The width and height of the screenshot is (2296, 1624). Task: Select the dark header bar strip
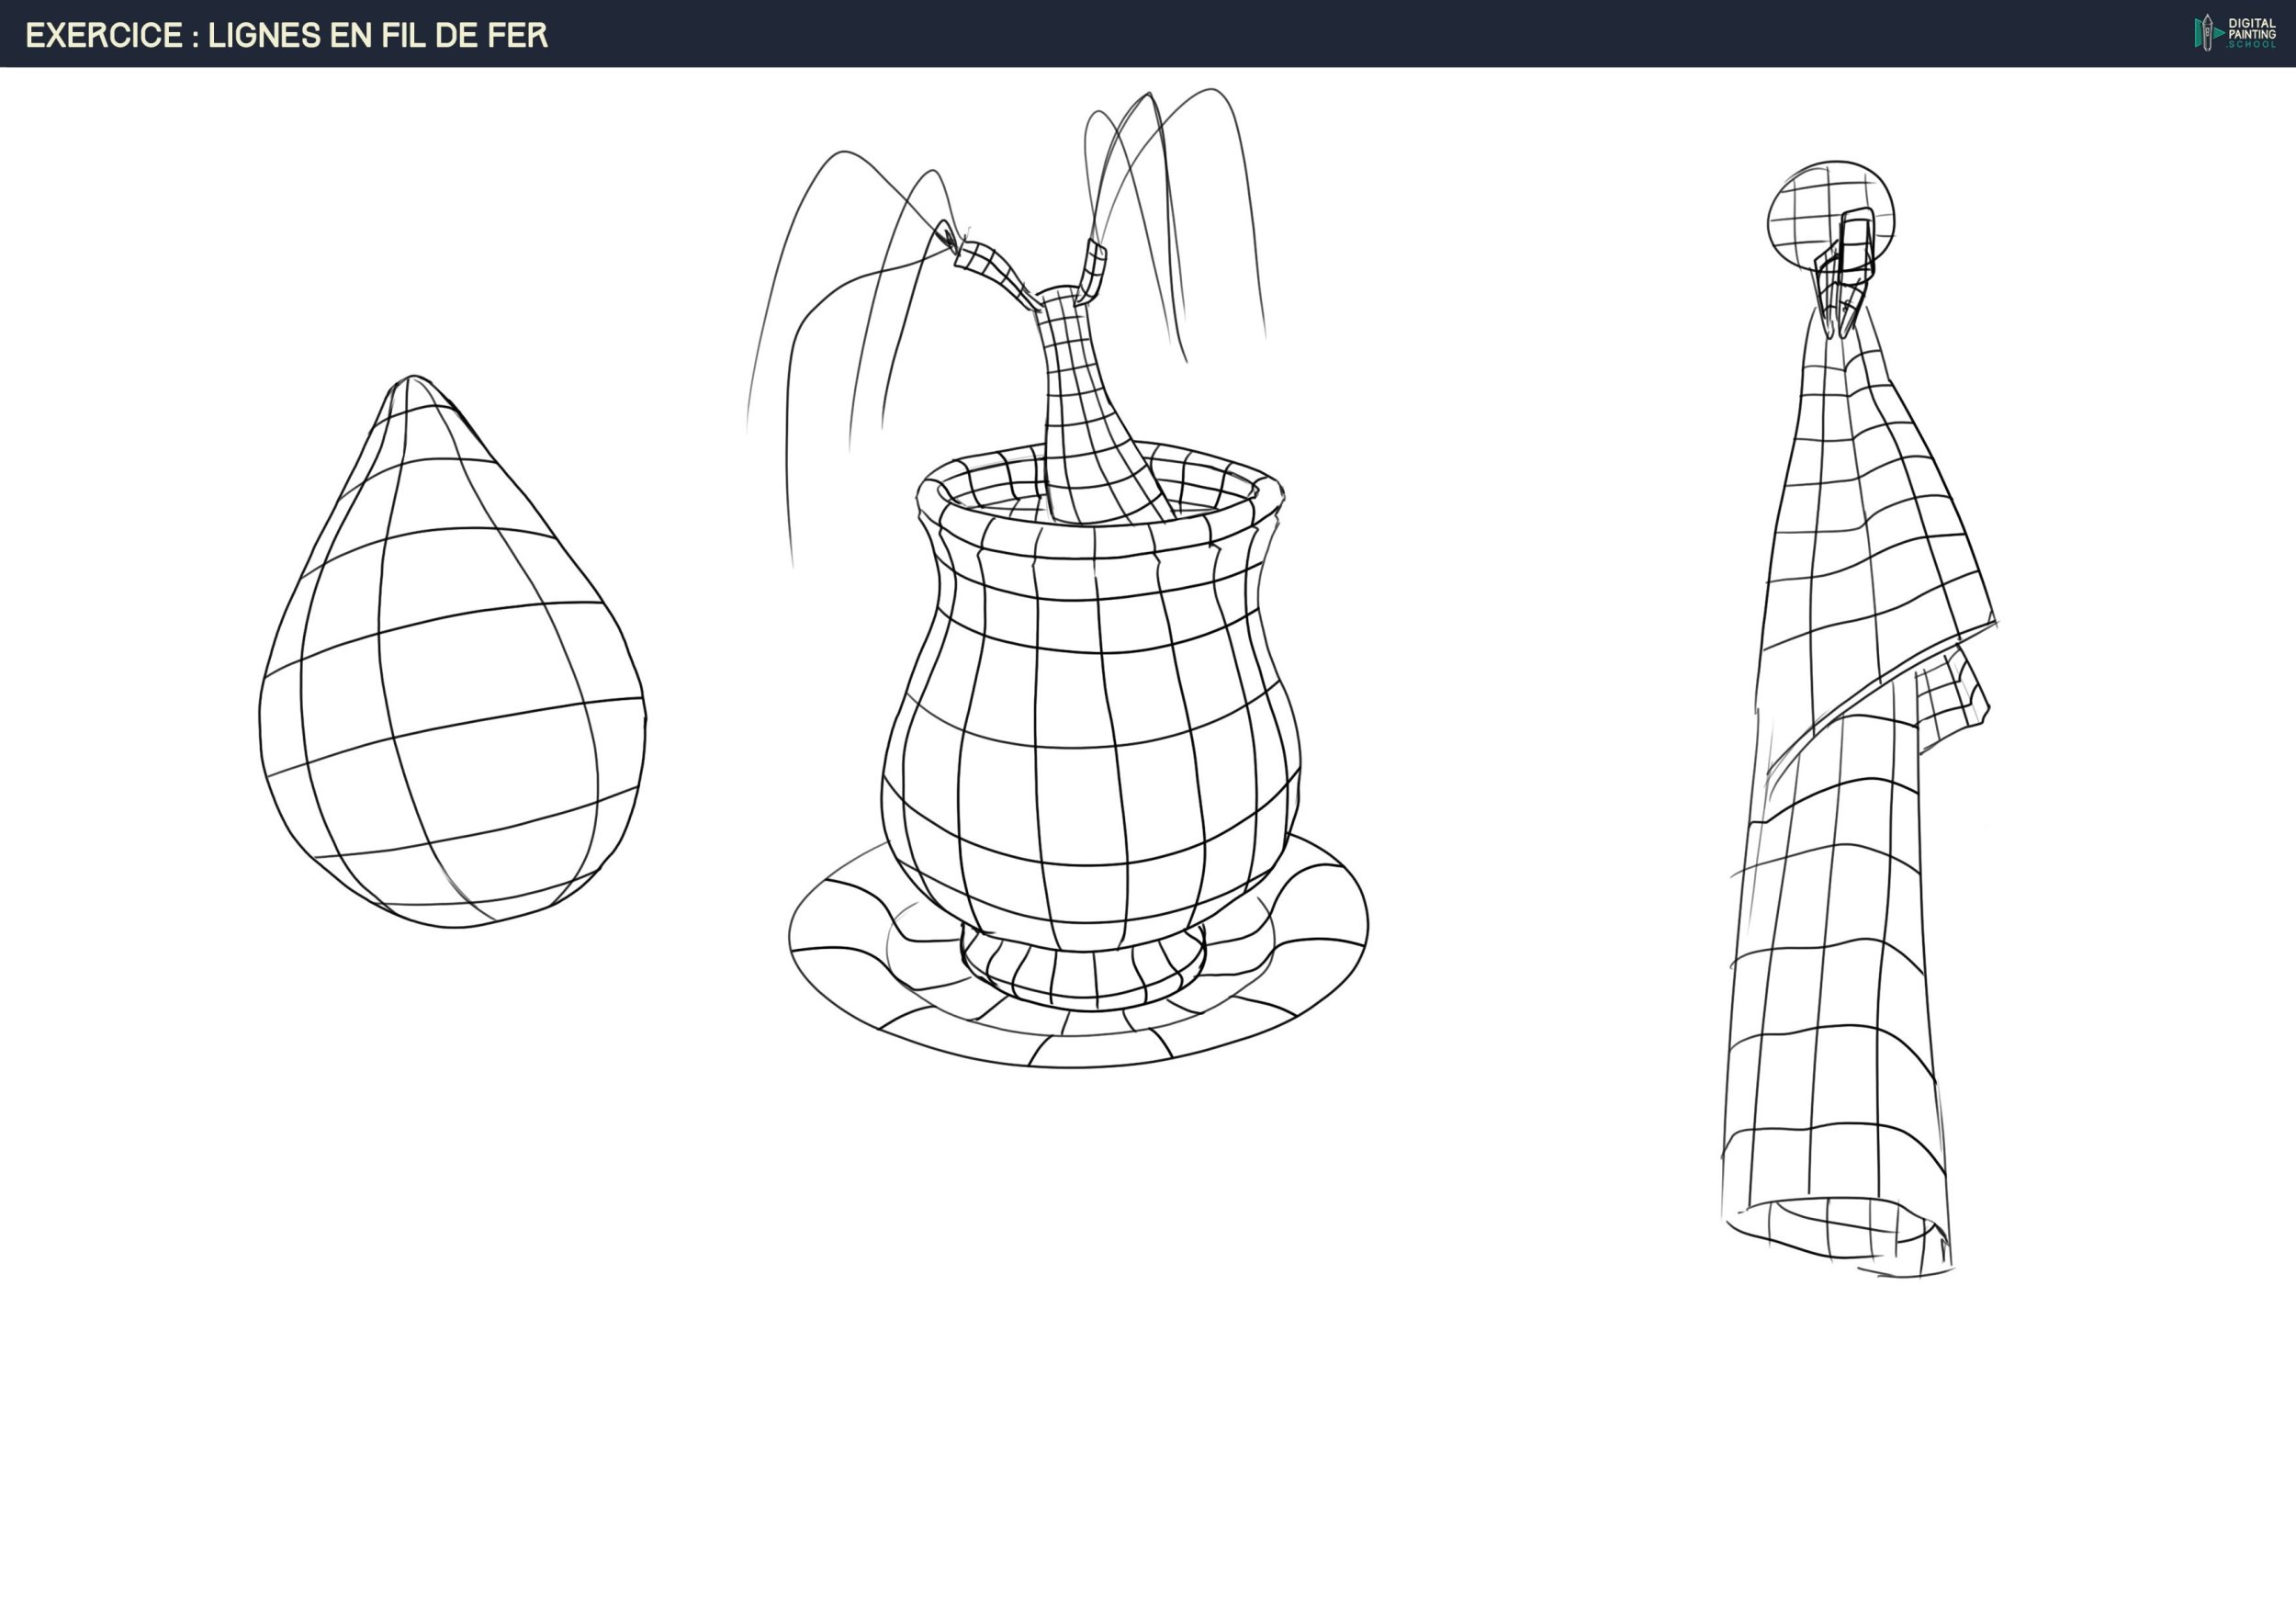click(1300, 32)
